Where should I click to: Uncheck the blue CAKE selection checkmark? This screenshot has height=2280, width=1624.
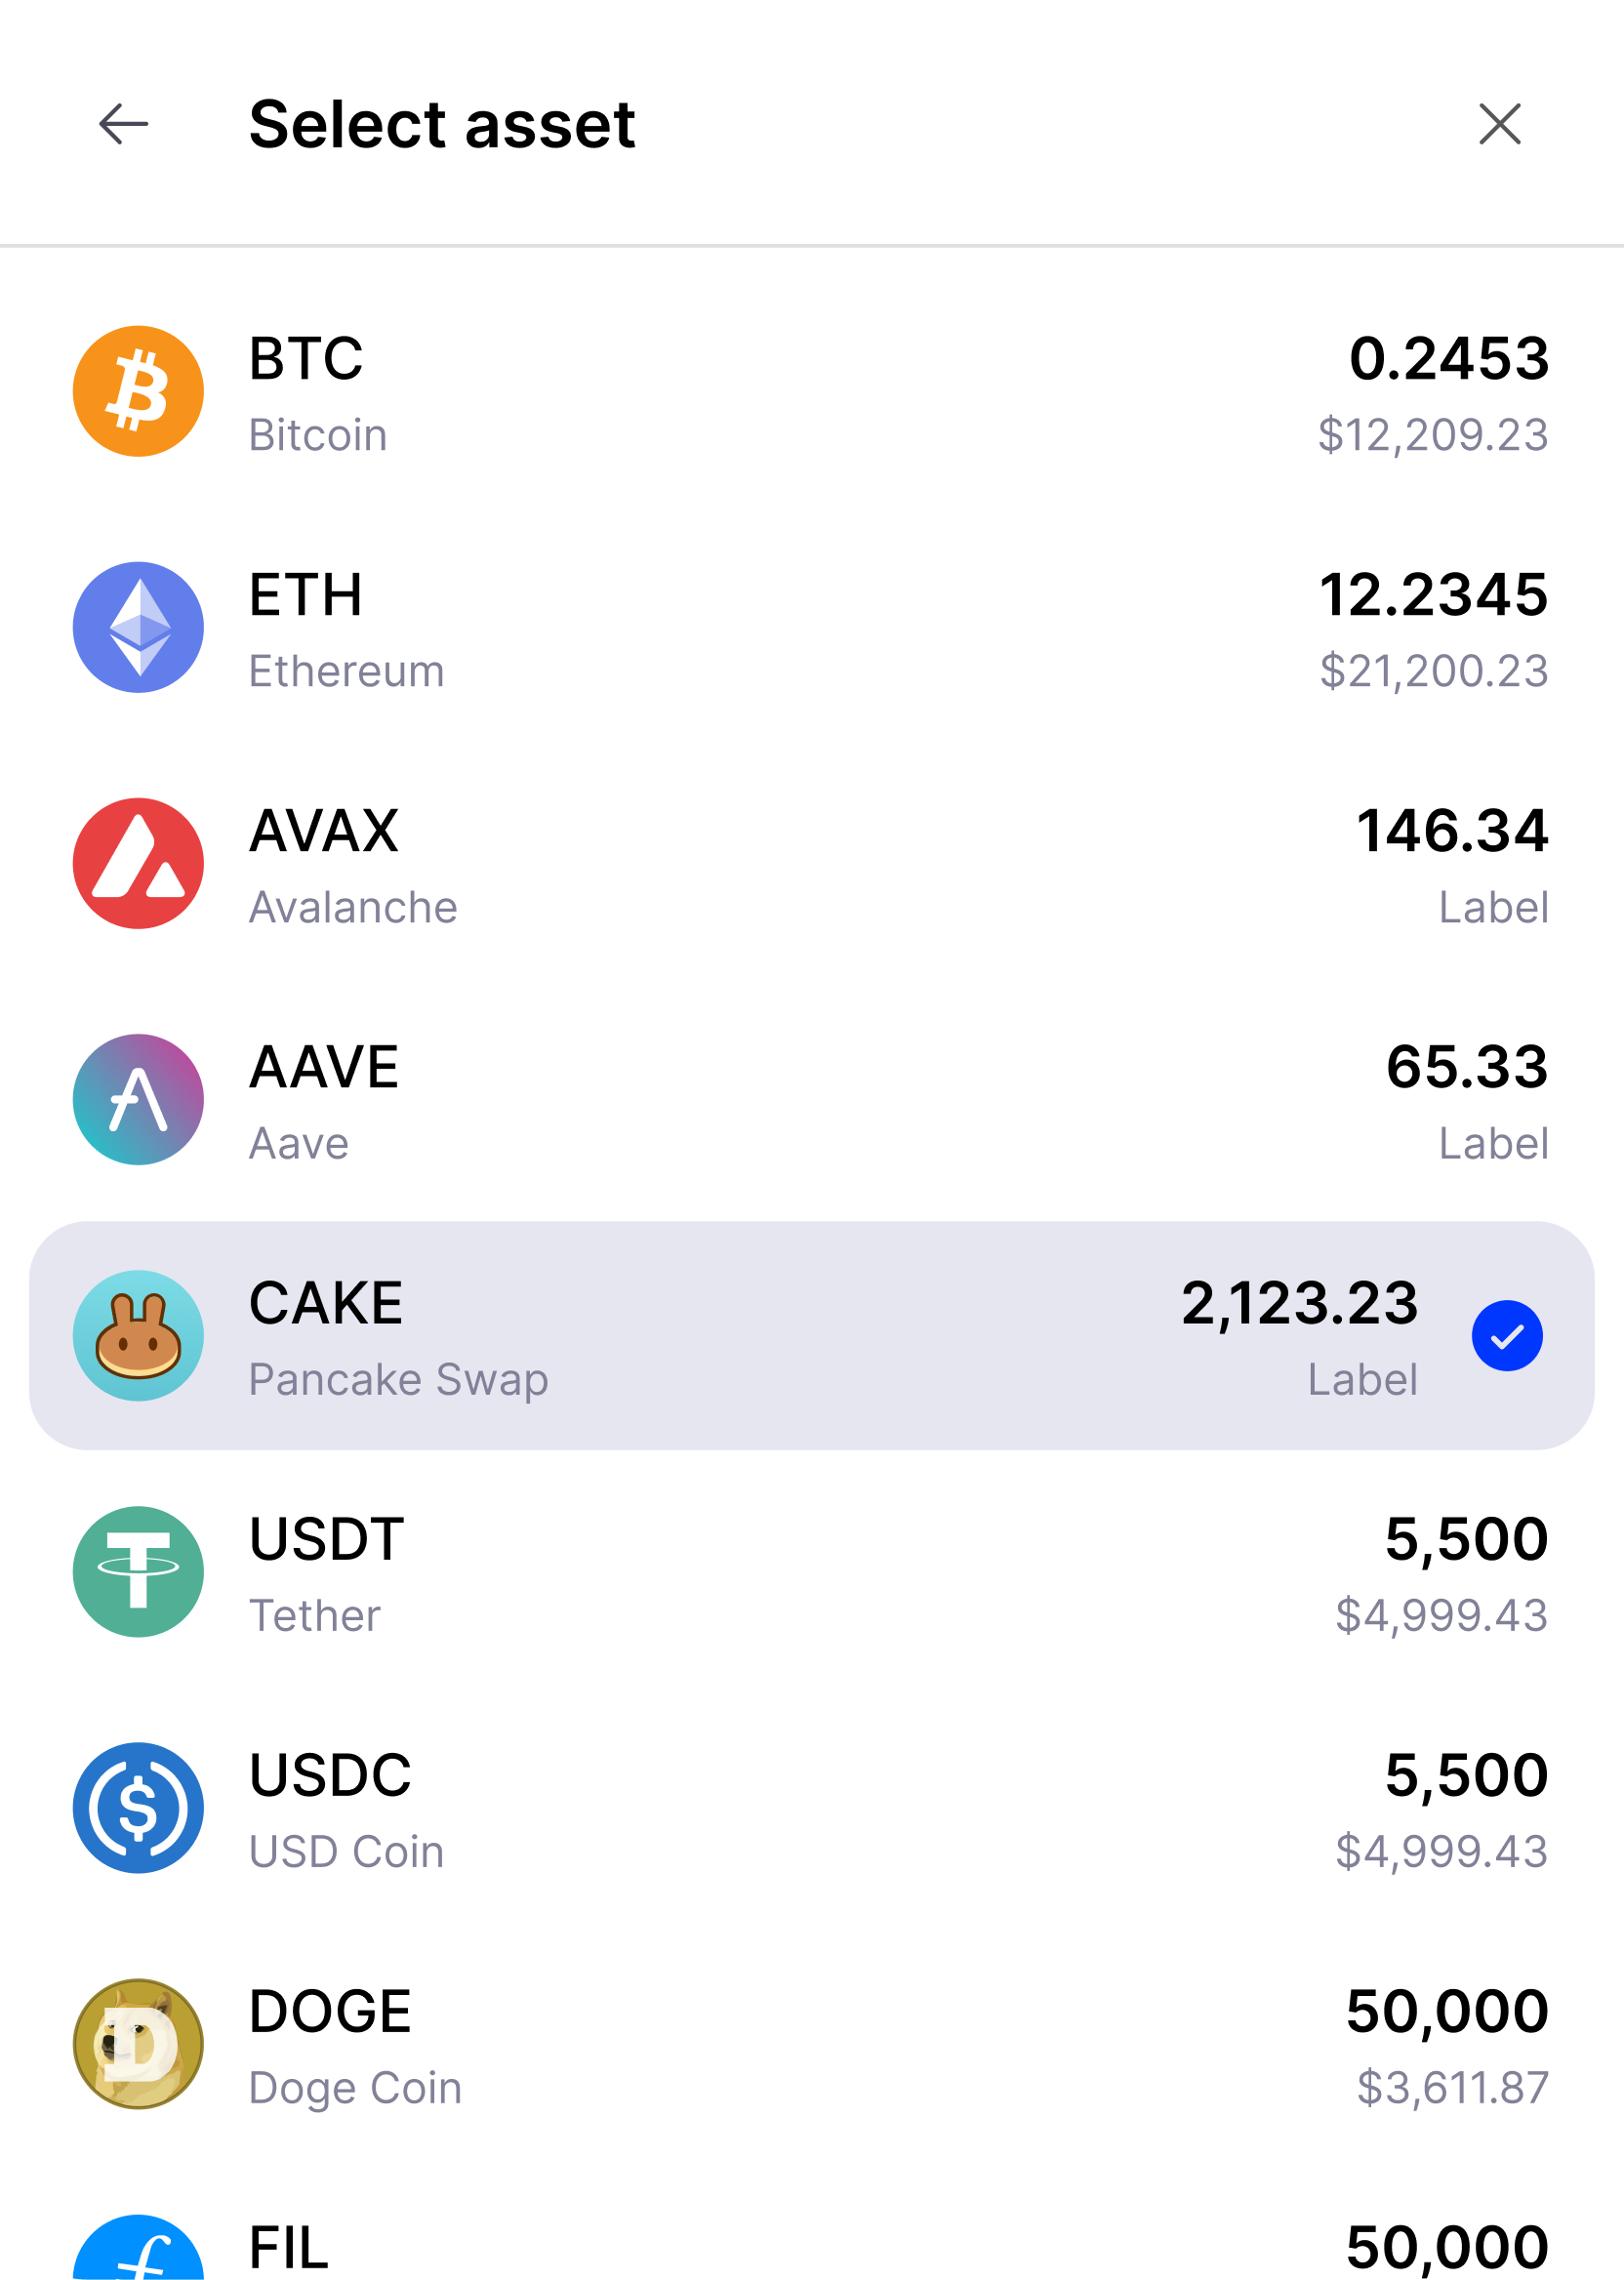(1507, 1335)
